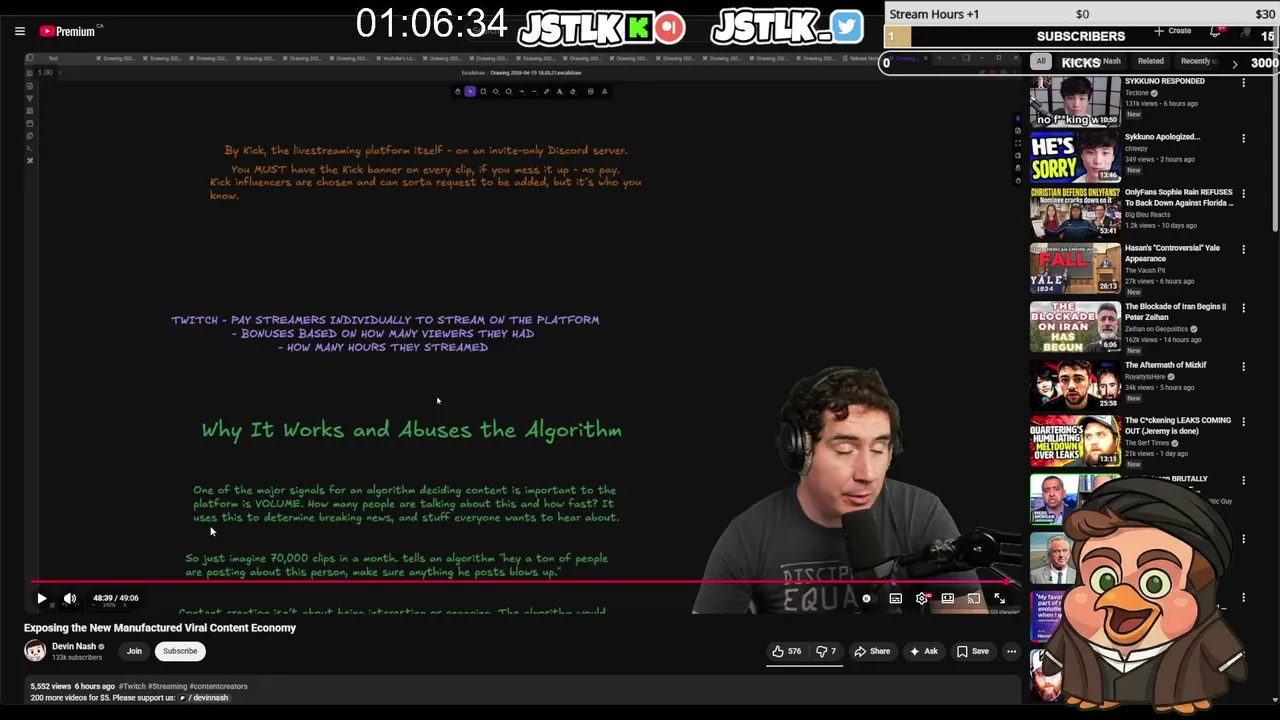Select Excalidraw diamond tool
Viewport: 1280px width, 720px height.
click(496, 91)
